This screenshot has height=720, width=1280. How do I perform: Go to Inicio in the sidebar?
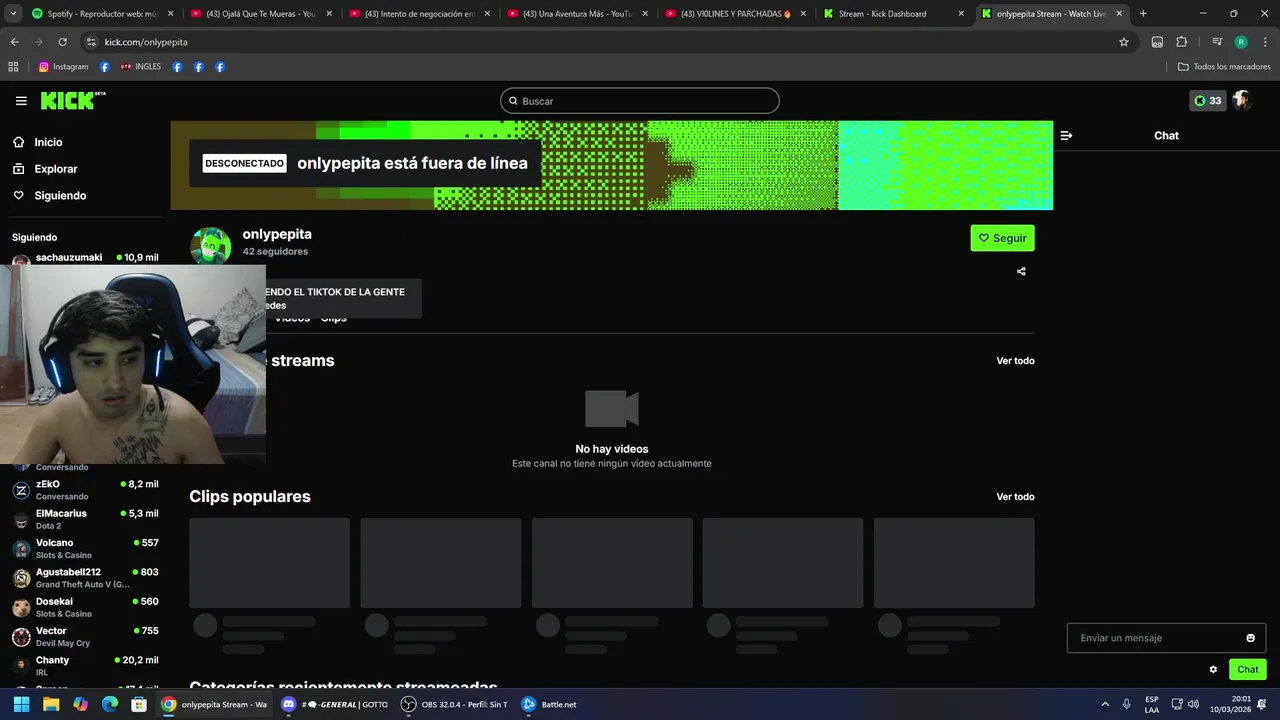48,142
